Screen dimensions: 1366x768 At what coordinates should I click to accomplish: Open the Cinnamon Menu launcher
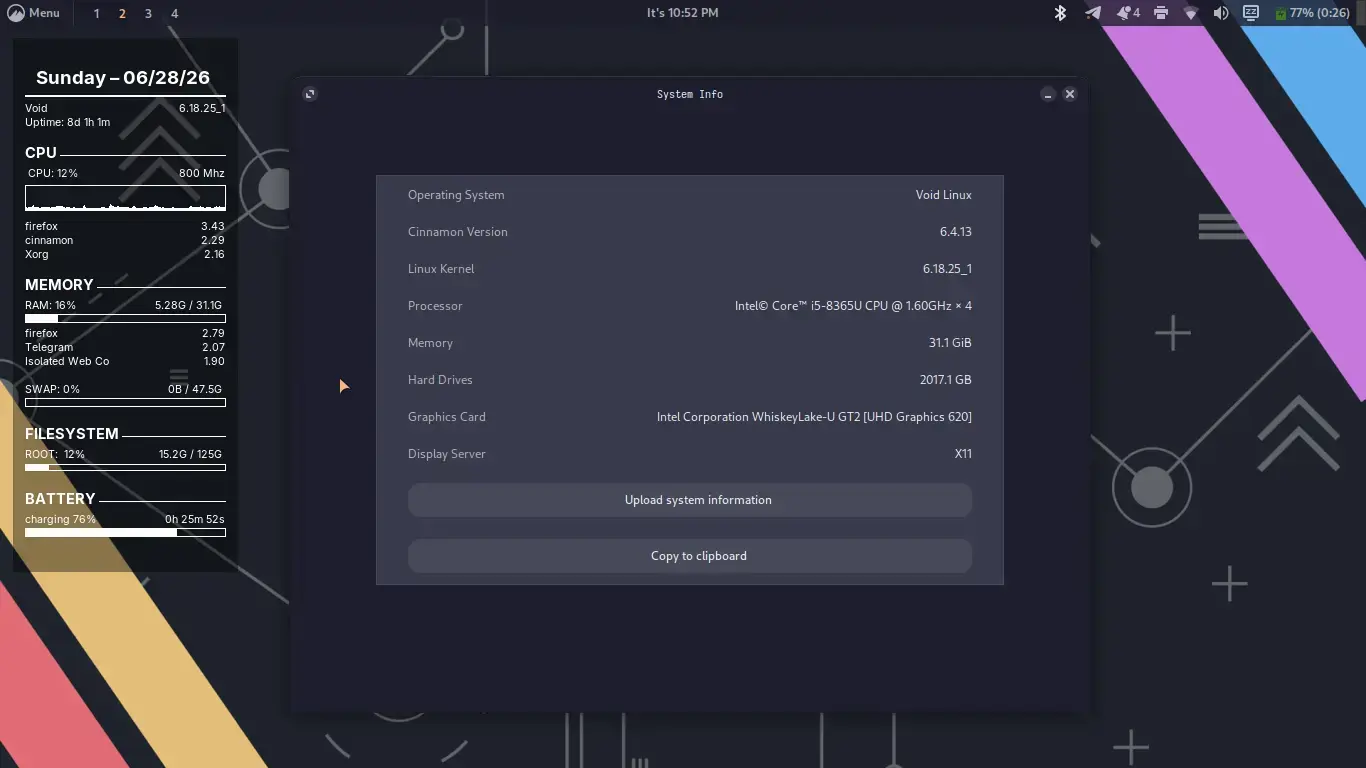click(33, 13)
